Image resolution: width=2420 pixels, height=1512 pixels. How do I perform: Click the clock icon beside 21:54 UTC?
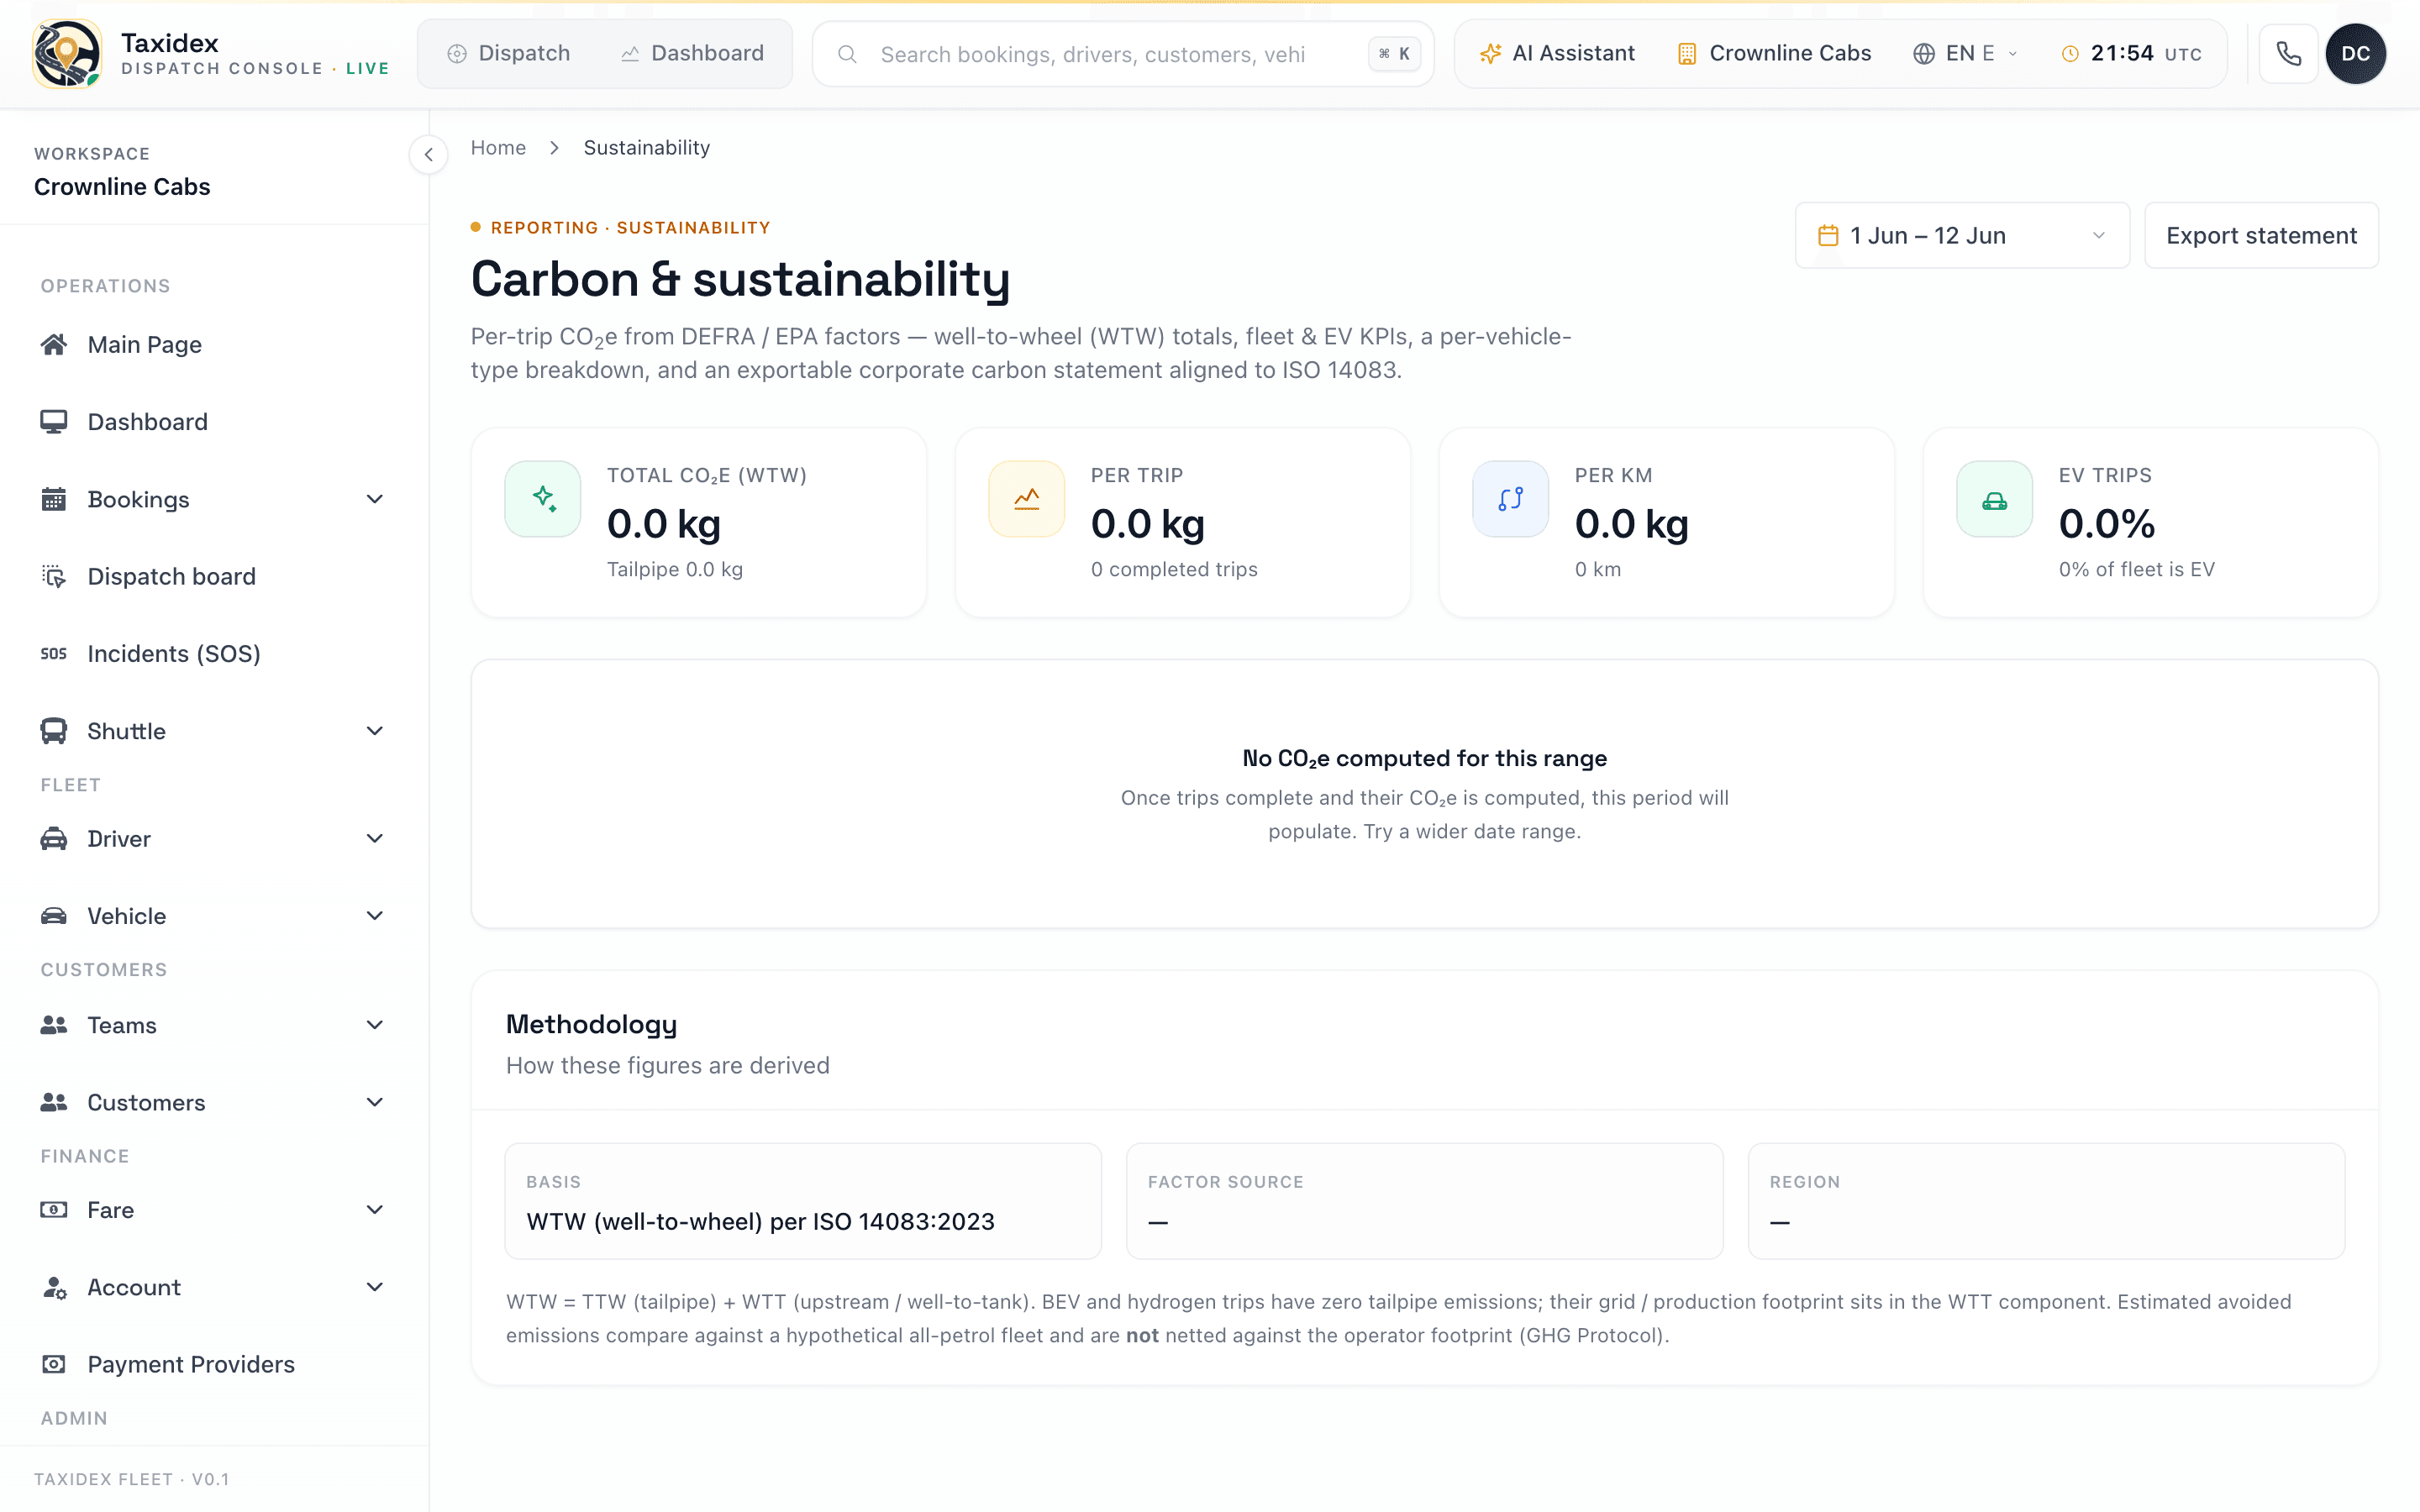[x=2070, y=54]
